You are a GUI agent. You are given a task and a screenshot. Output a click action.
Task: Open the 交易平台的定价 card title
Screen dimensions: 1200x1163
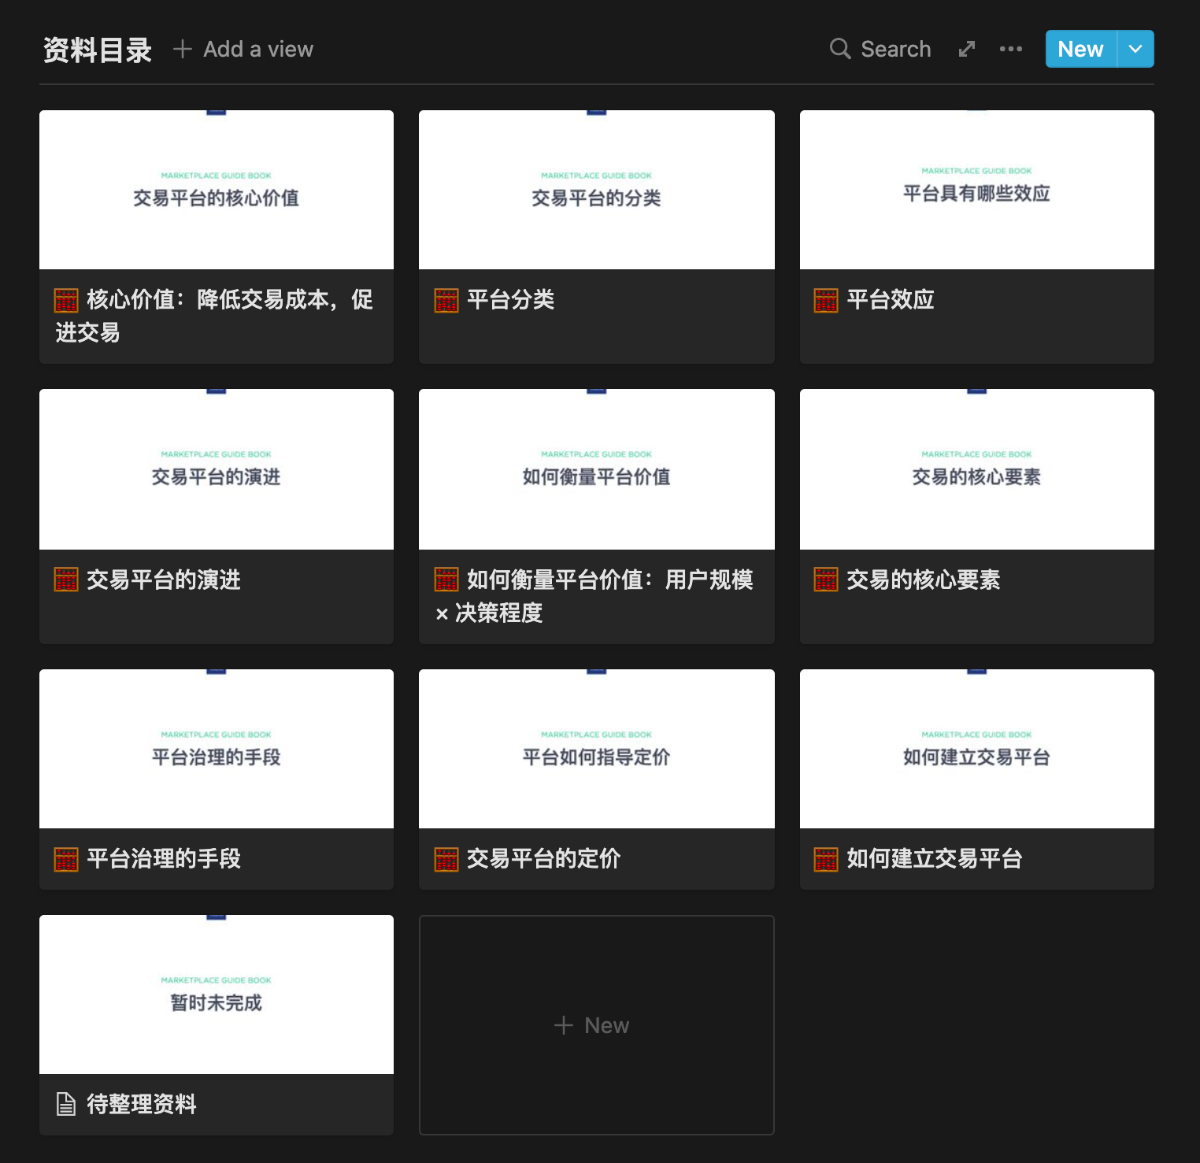pos(543,859)
